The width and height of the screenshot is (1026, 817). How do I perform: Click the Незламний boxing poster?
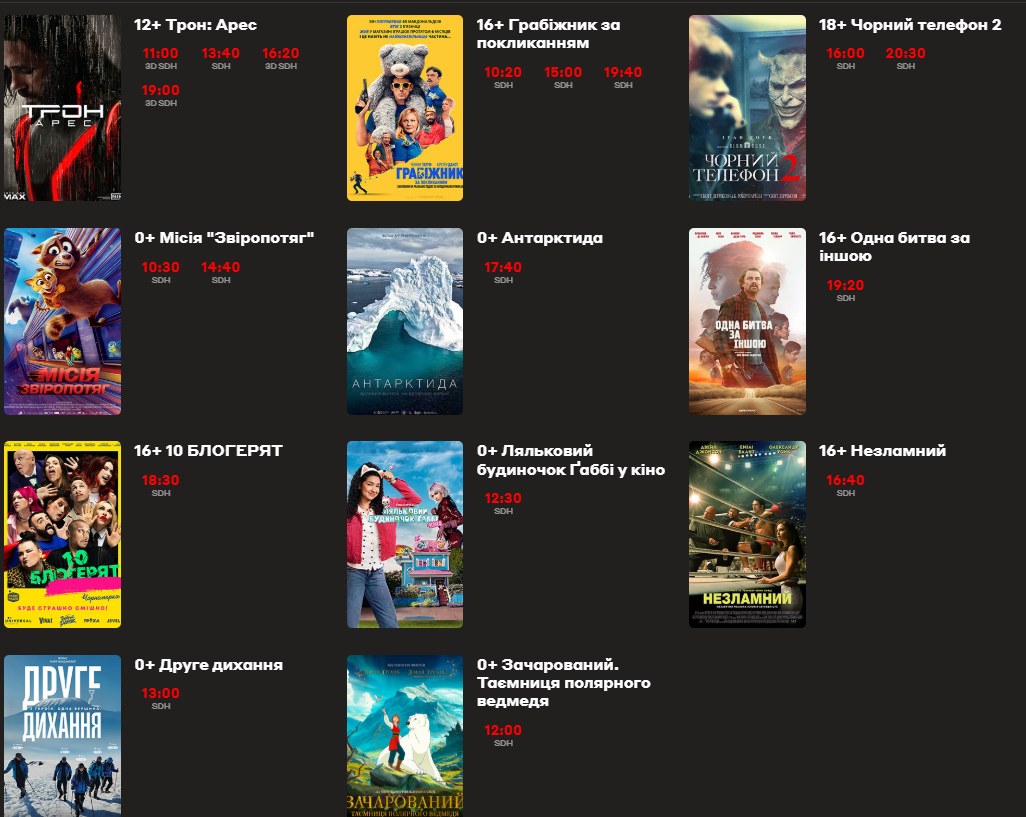(x=747, y=534)
